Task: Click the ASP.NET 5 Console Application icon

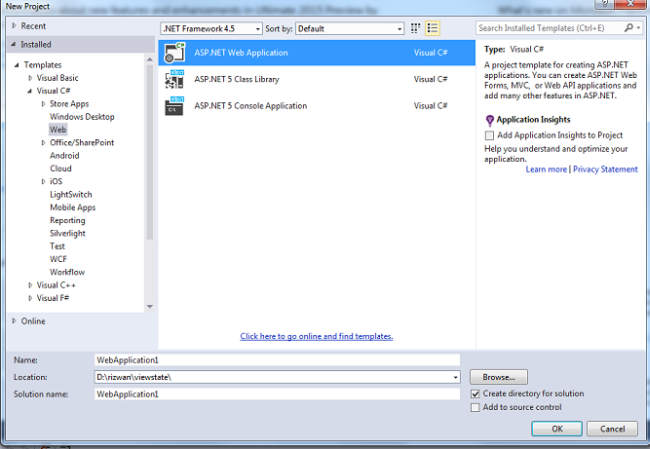Action: (x=175, y=106)
